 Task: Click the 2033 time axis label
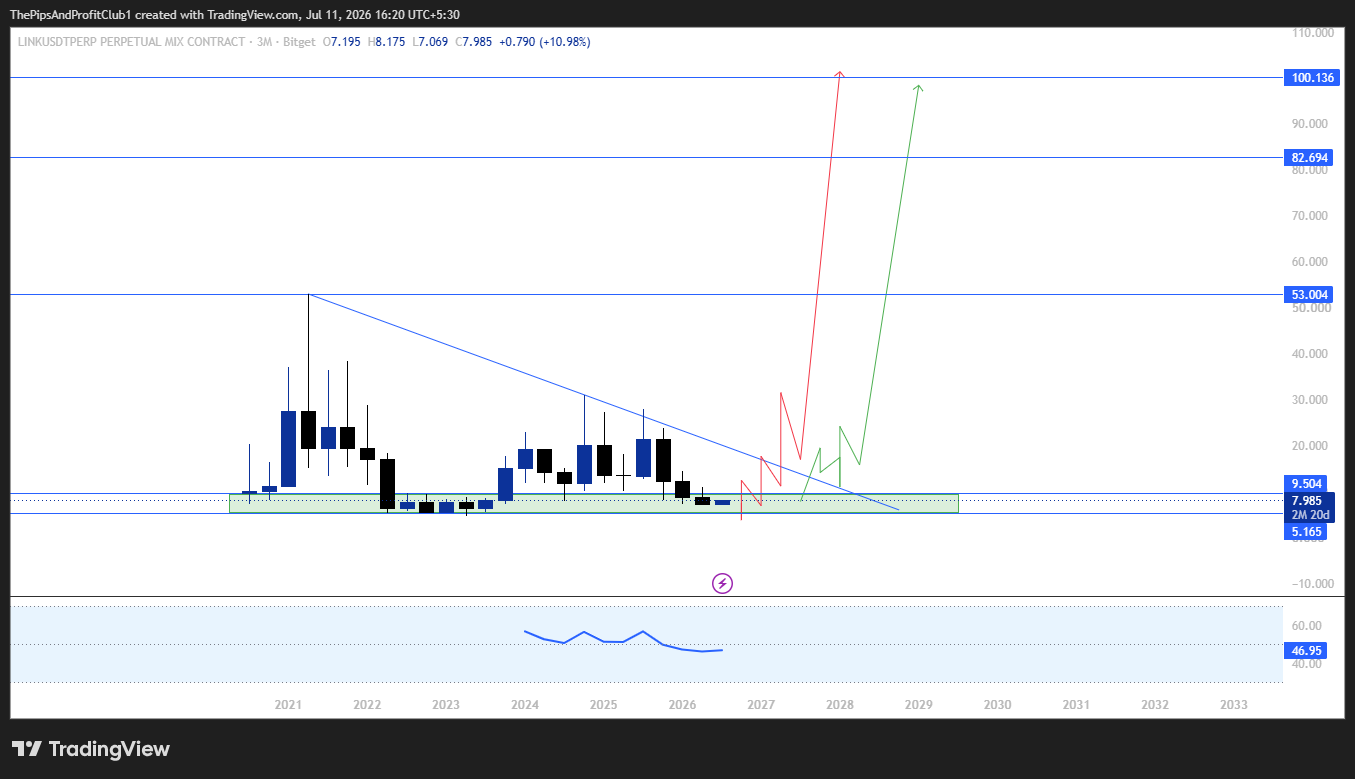(x=1234, y=705)
